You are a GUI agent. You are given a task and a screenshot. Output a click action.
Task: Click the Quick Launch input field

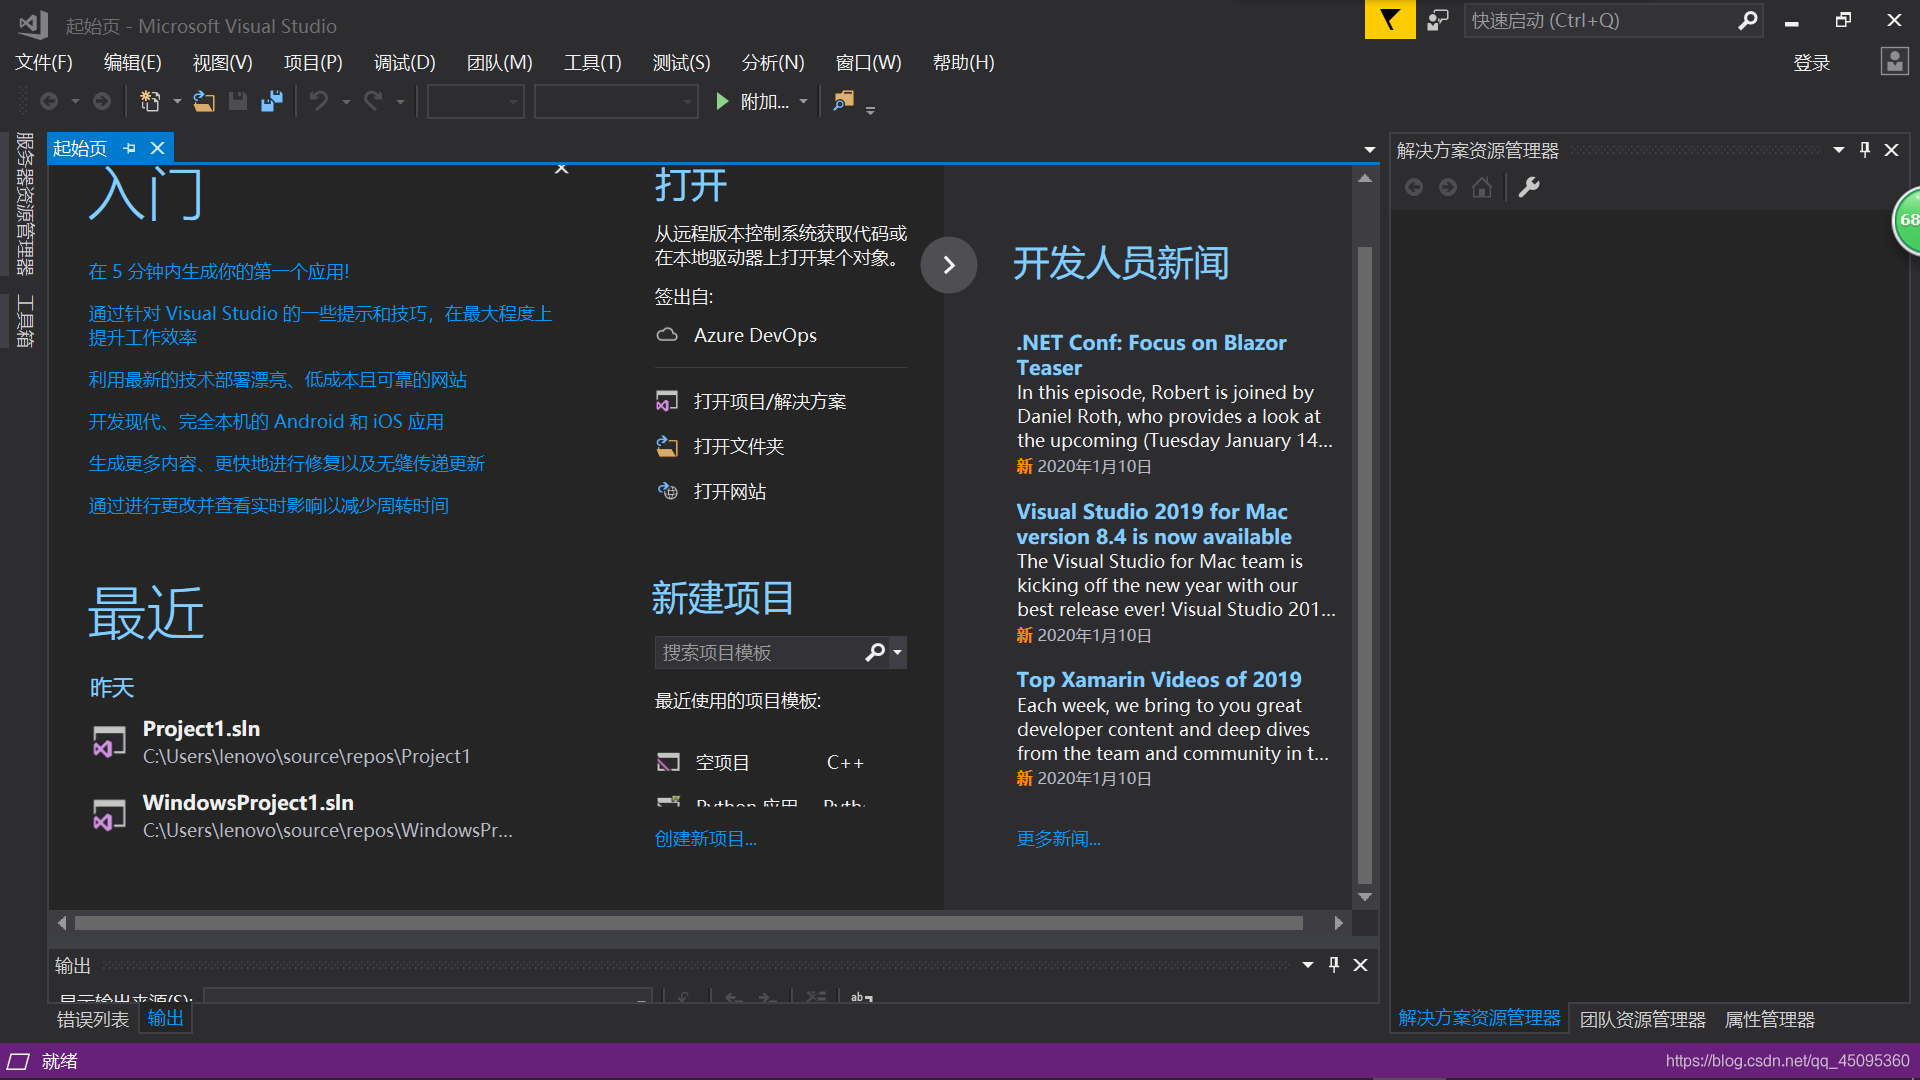(x=1602, y=20)
